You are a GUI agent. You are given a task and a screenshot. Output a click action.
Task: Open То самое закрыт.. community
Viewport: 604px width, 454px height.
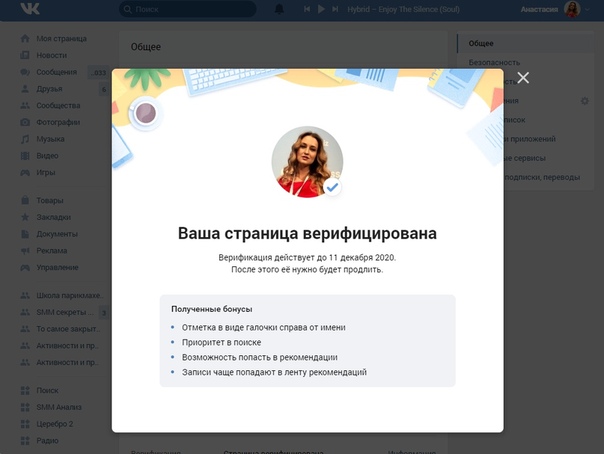tap(68, 329)
